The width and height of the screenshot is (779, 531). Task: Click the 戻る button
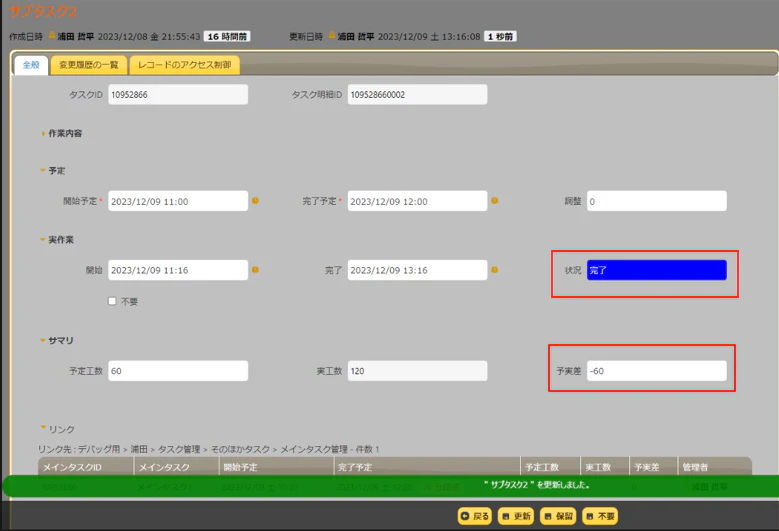475,516
